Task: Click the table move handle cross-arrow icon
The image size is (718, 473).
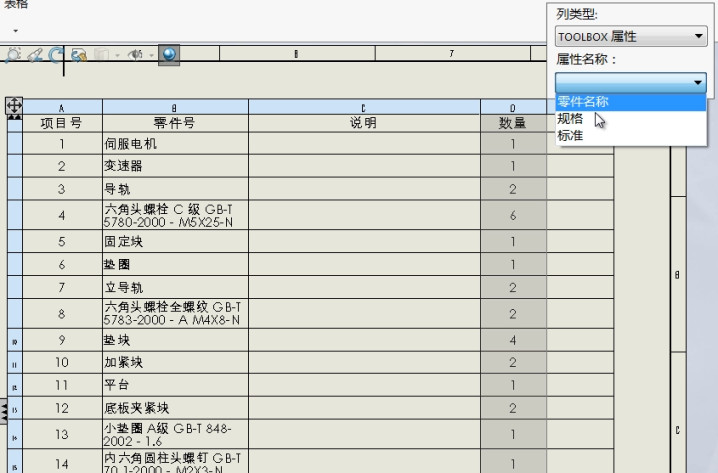Action: click(x=14, y=106)
